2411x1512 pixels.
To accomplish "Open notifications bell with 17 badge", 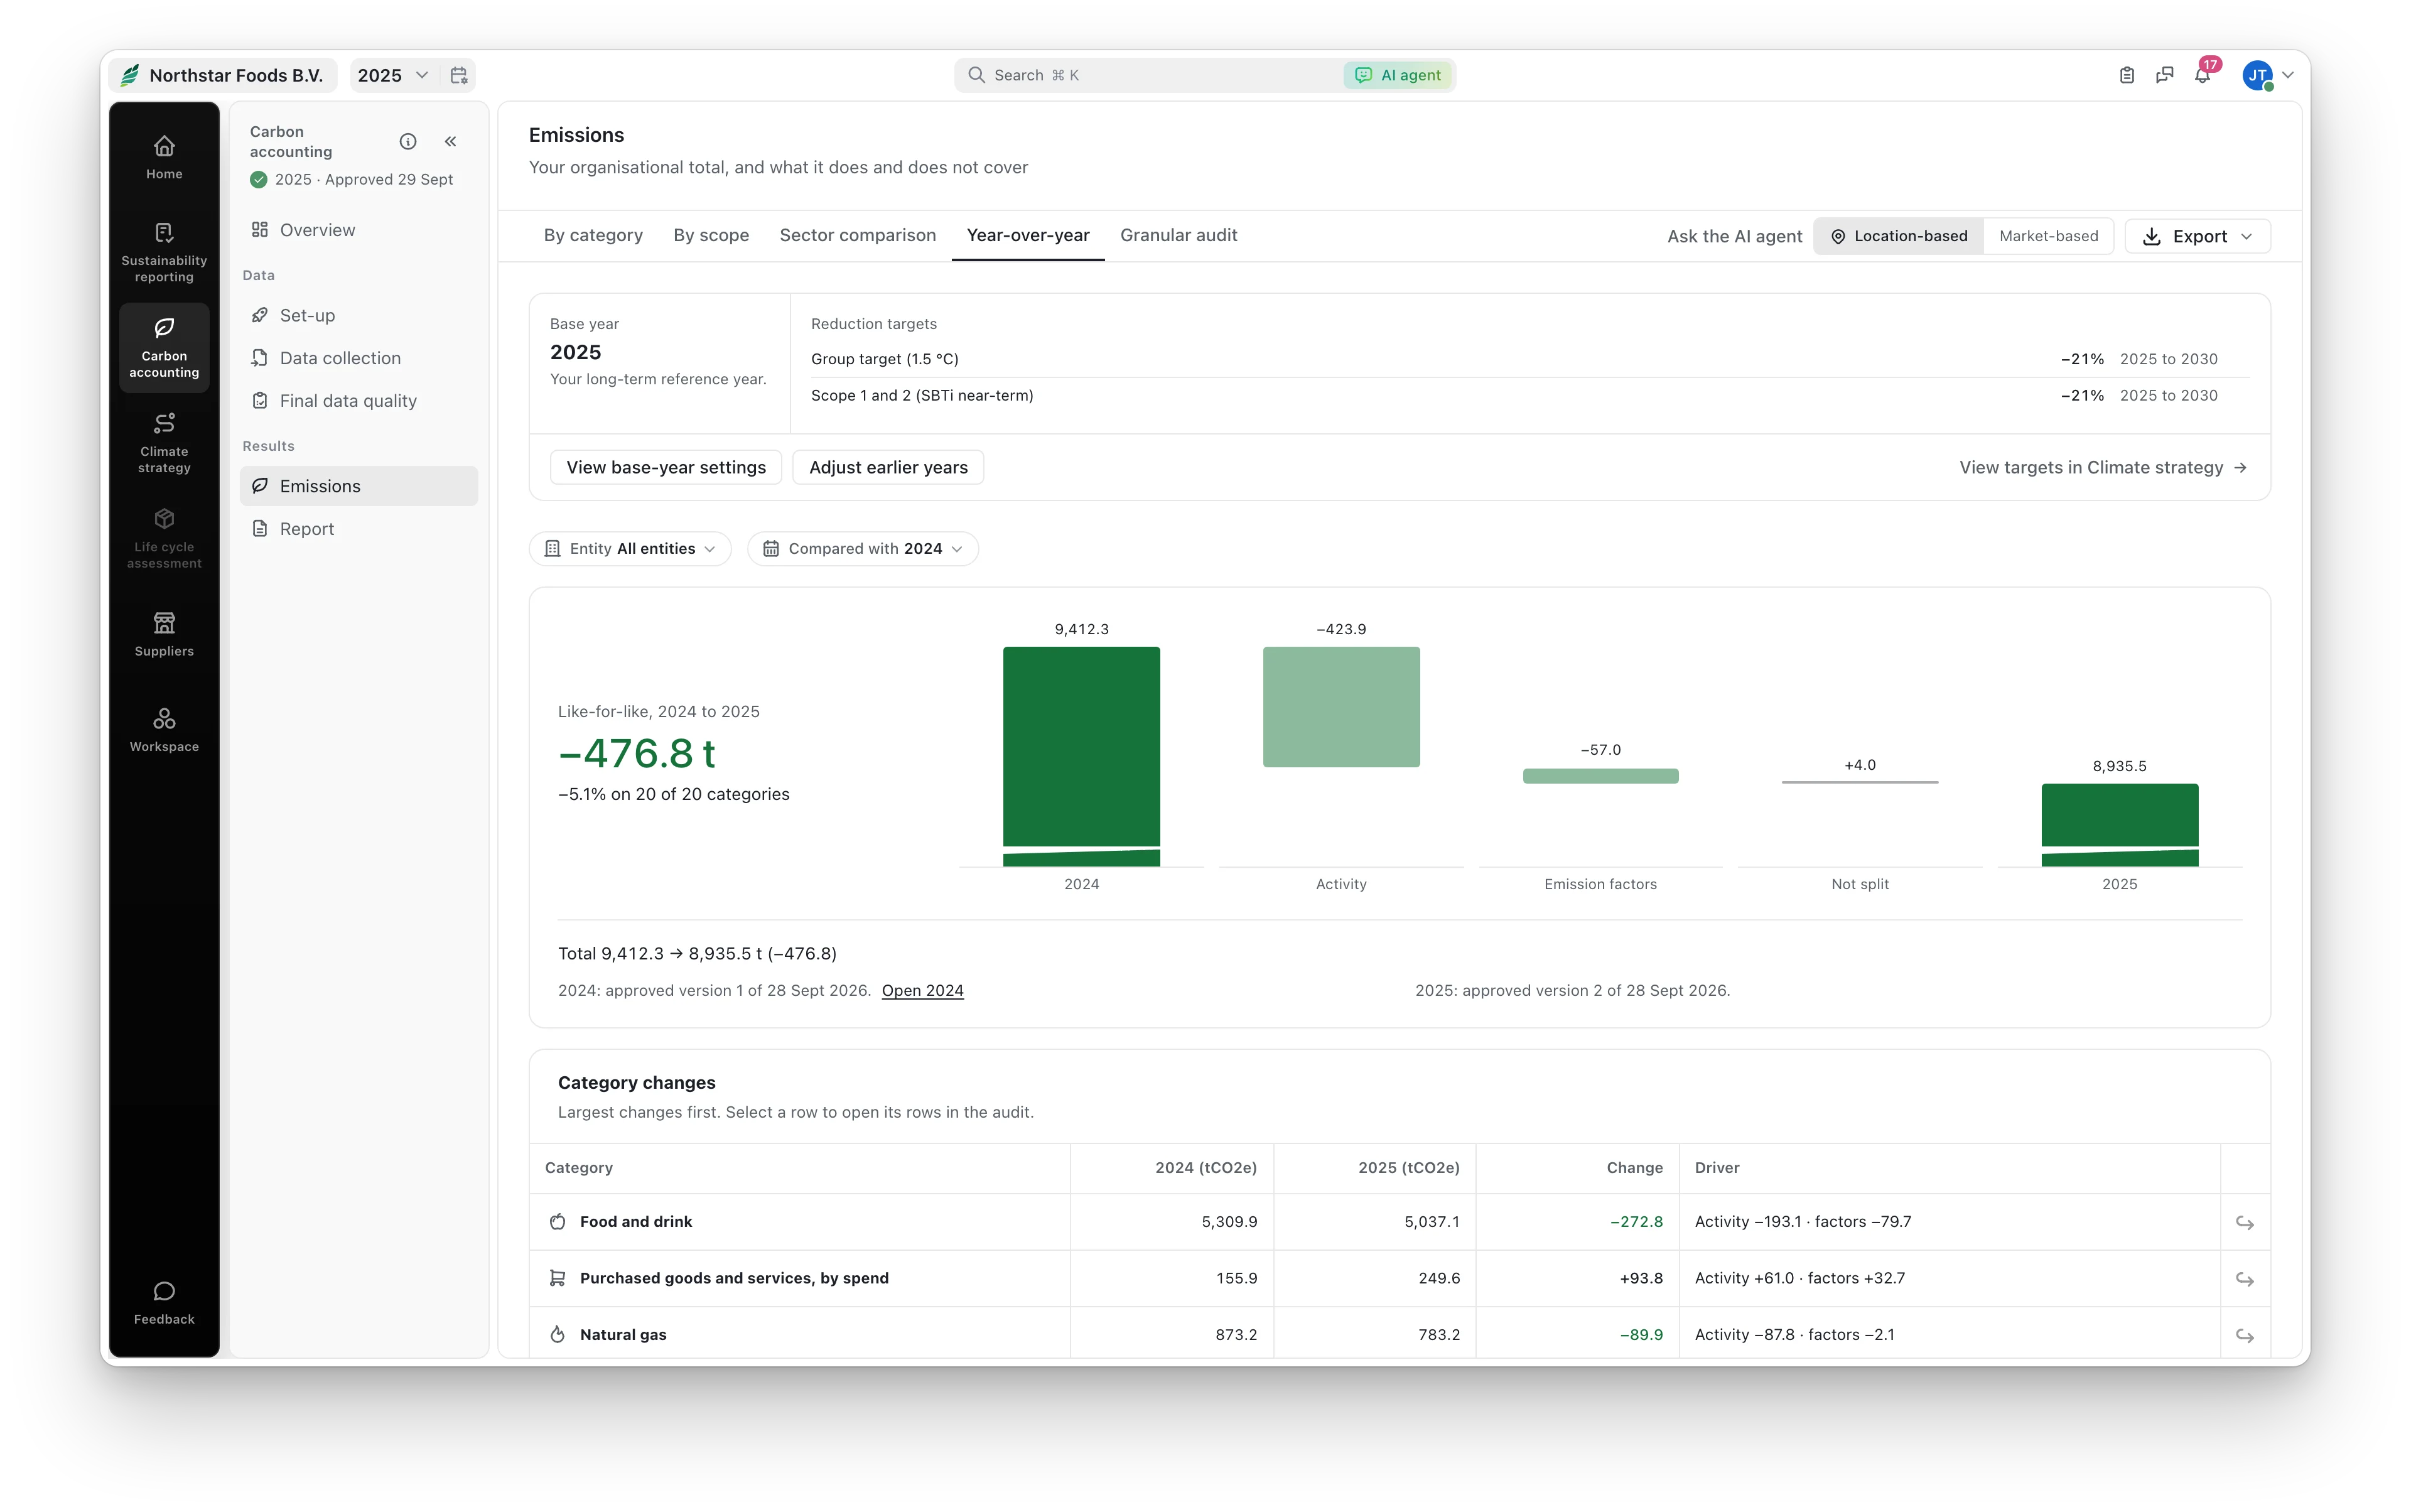I will (2203, 75).
